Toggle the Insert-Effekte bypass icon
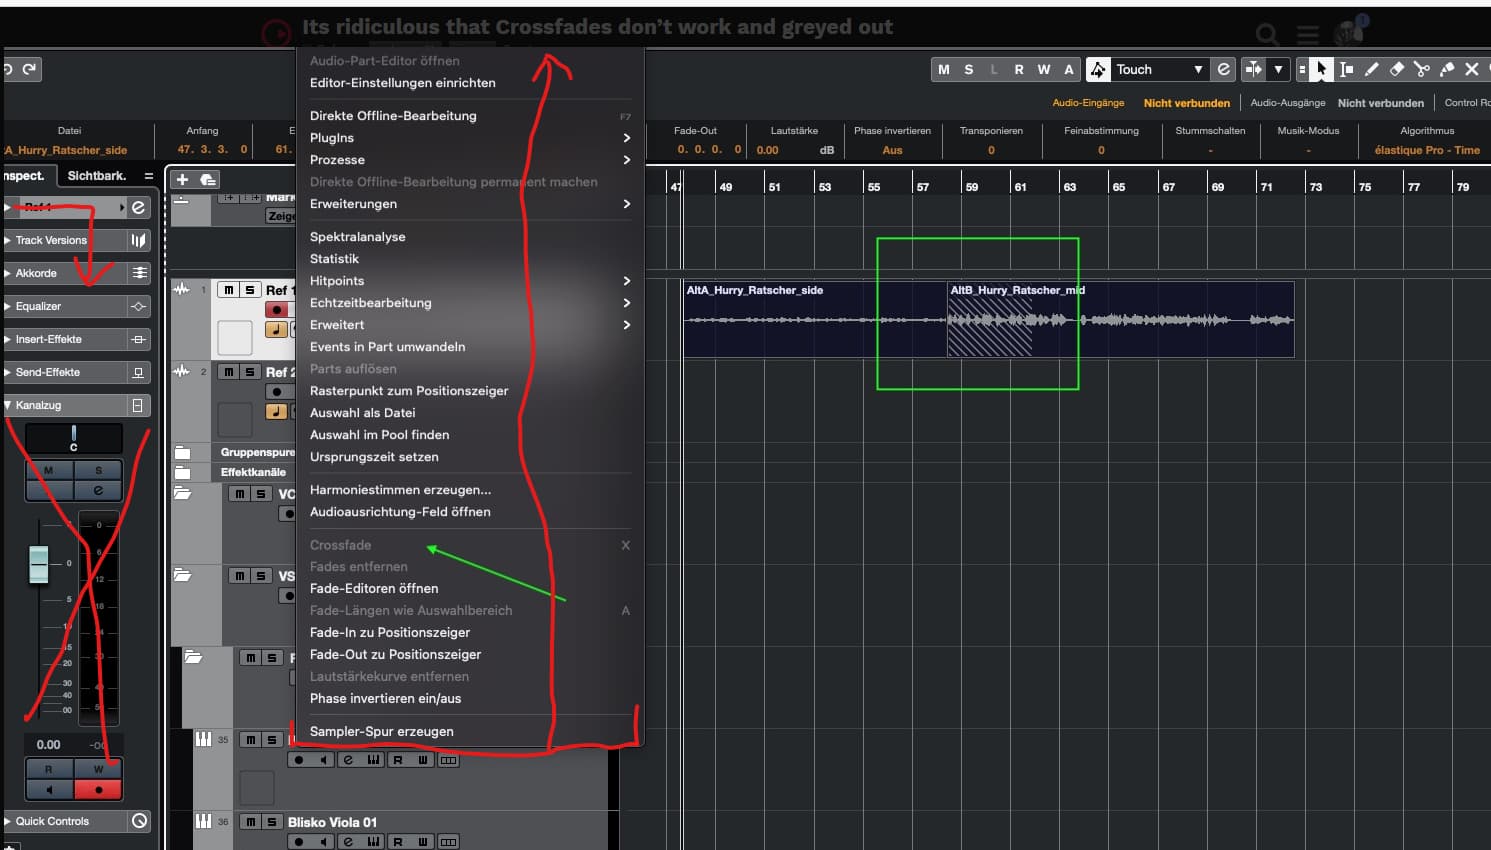Screen dimensions: 1491x850 (139, 339)
